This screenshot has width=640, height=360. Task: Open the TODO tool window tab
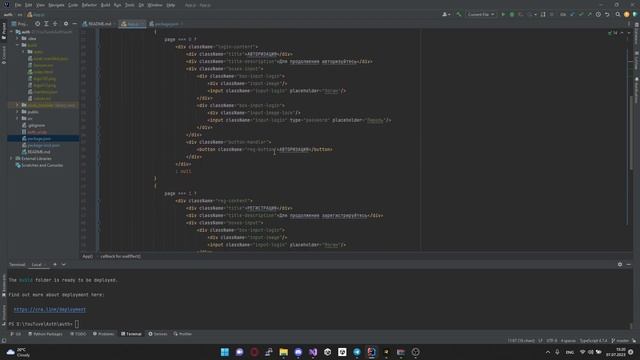coord(78,334)
